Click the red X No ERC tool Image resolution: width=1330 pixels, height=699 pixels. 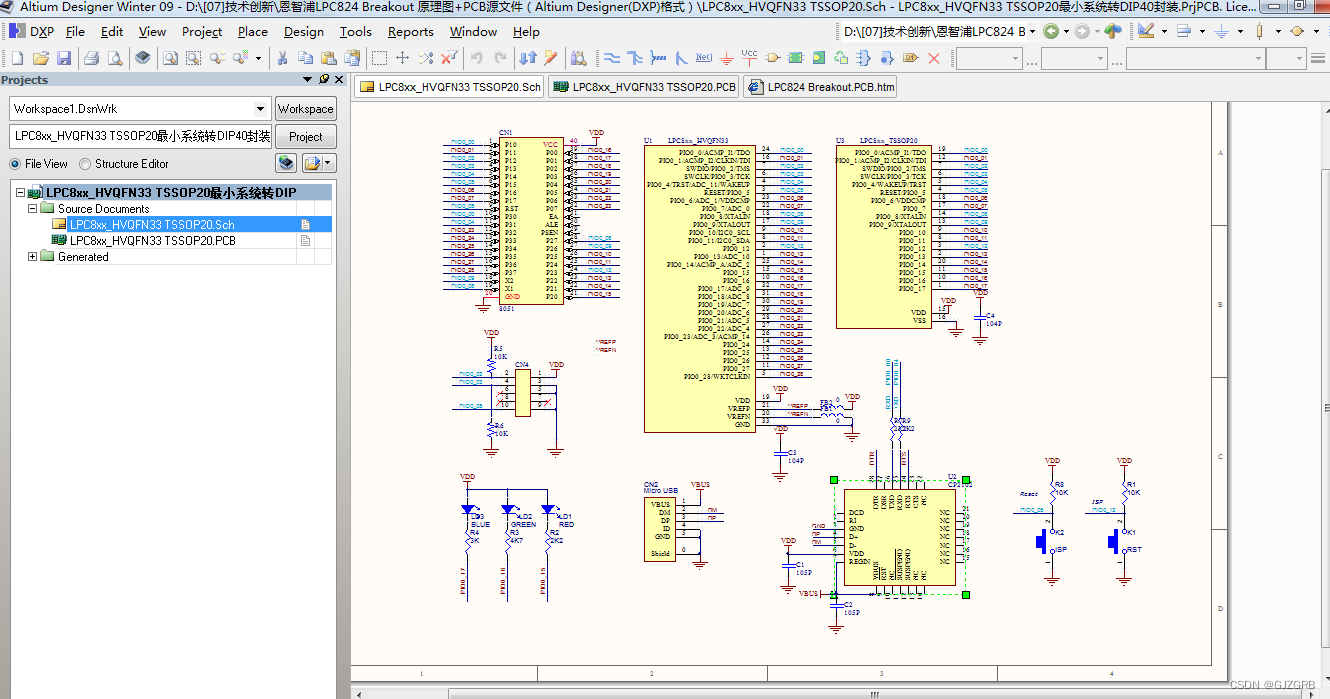[934, 58]
